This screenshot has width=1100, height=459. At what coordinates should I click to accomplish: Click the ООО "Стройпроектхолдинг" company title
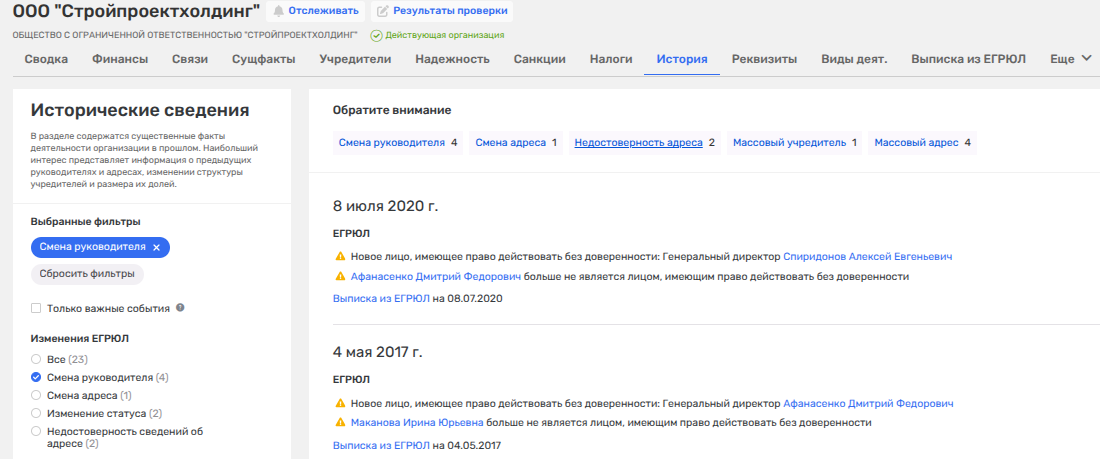click(x=136, y=11)
